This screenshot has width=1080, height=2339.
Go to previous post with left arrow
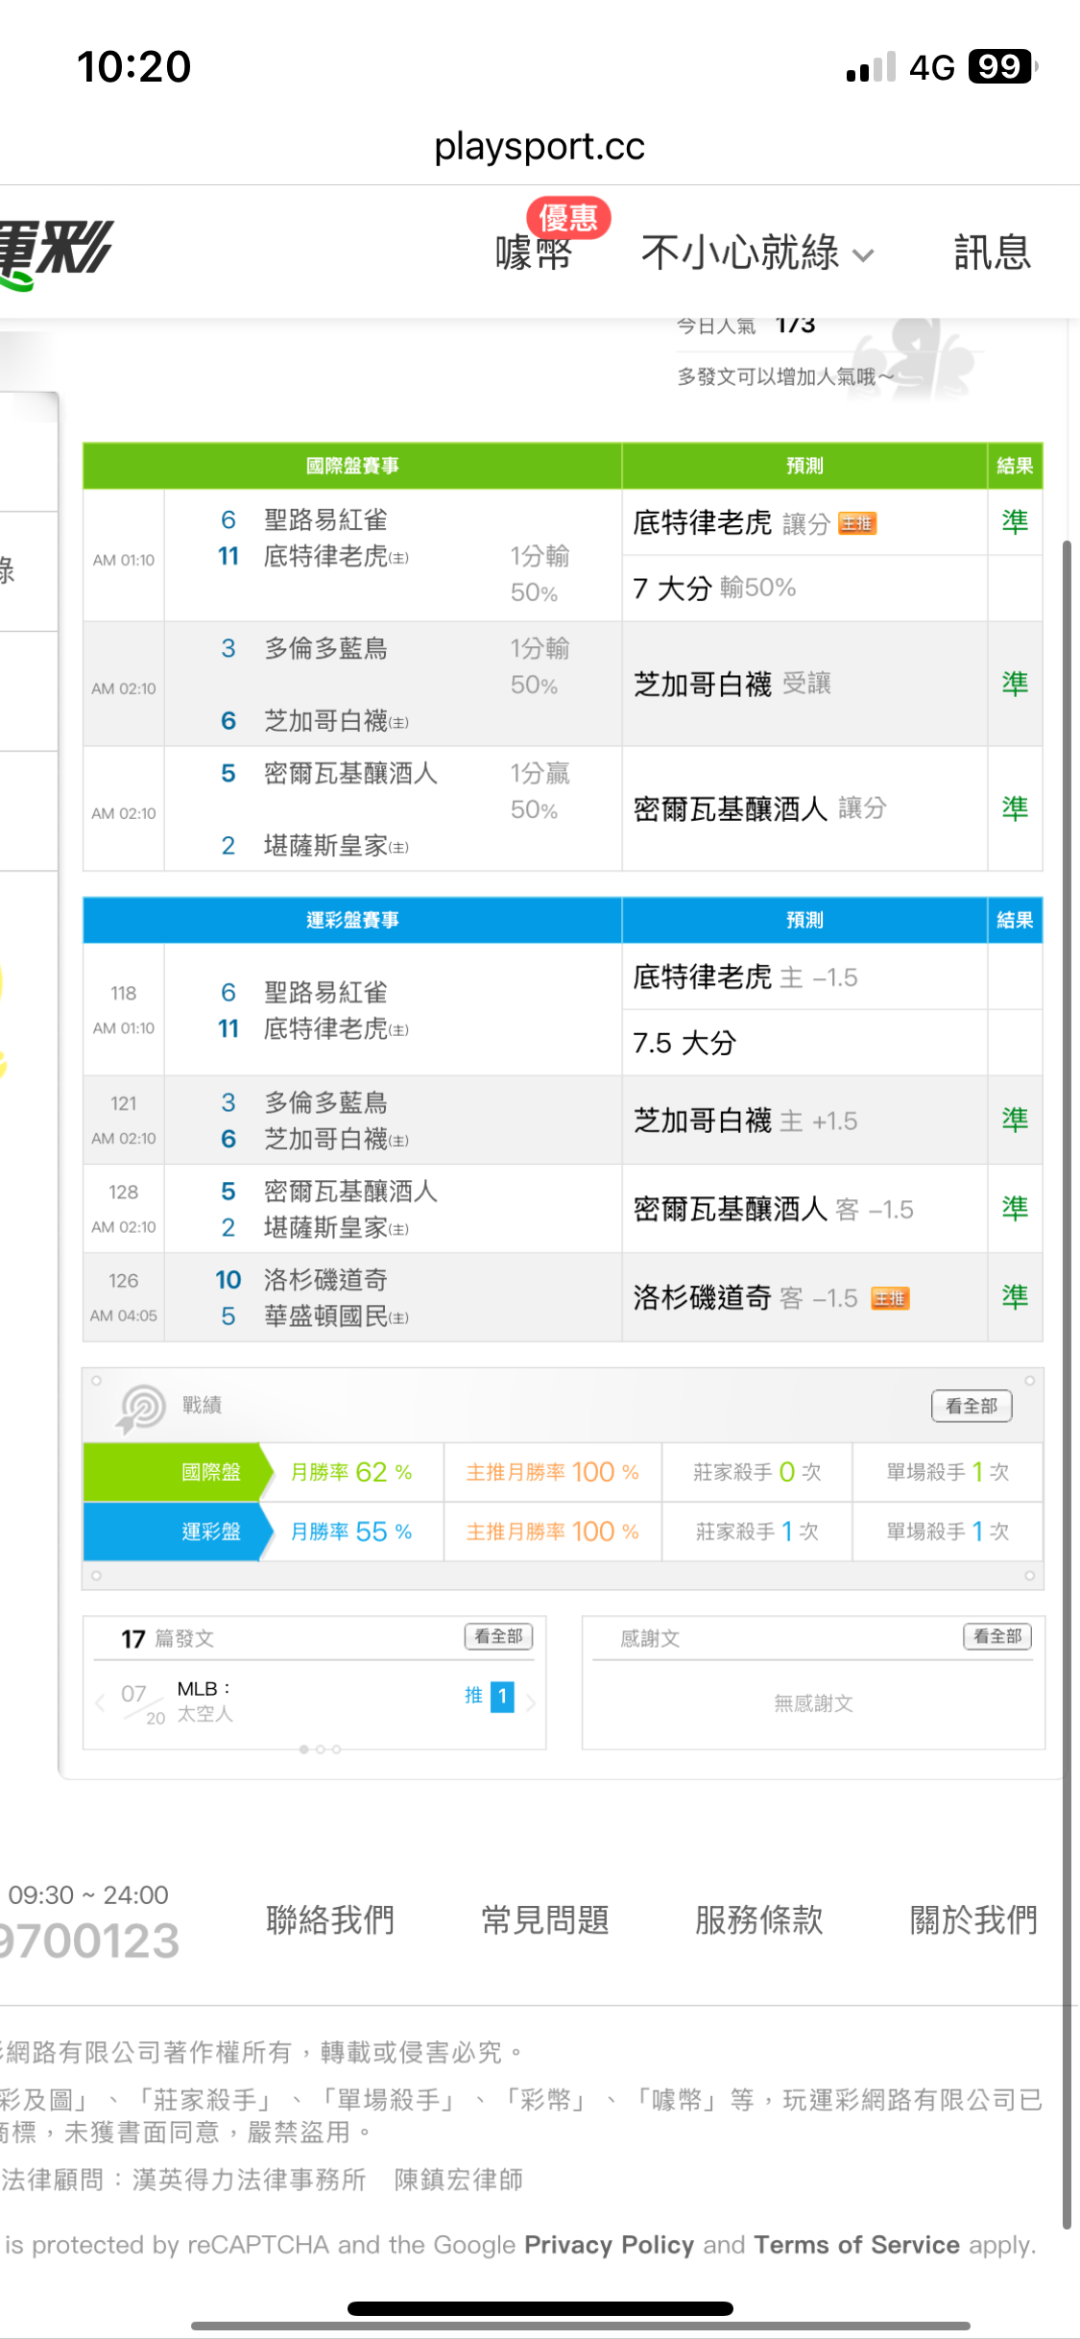point(100,1703)
